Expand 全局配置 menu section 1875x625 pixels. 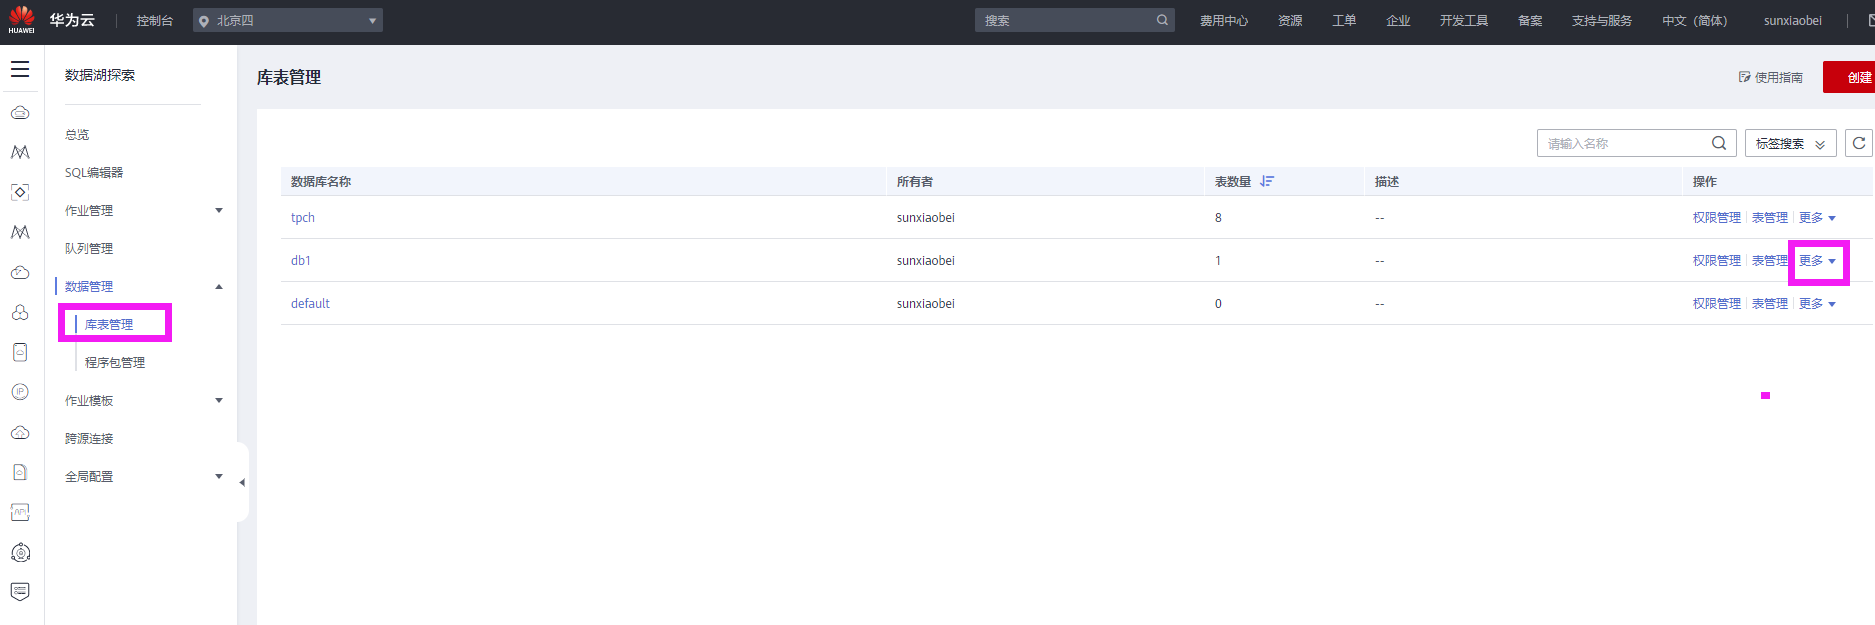coord(219,476)
